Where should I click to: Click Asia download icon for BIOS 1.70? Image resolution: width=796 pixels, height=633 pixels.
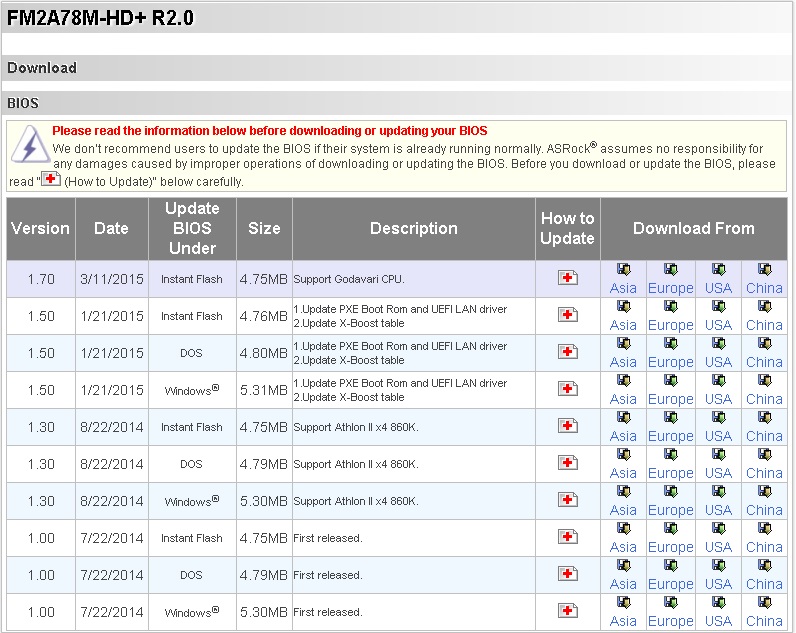click(623, 270)
